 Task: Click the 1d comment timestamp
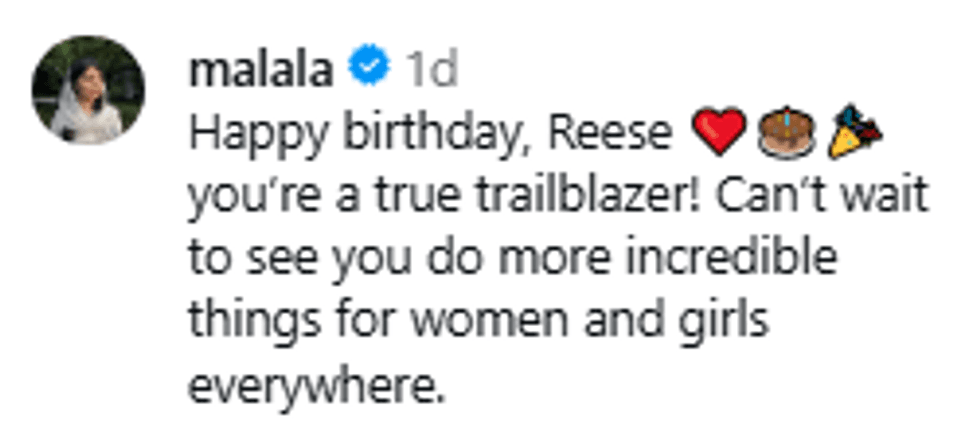pyautogui.click(x=430, y=70)
